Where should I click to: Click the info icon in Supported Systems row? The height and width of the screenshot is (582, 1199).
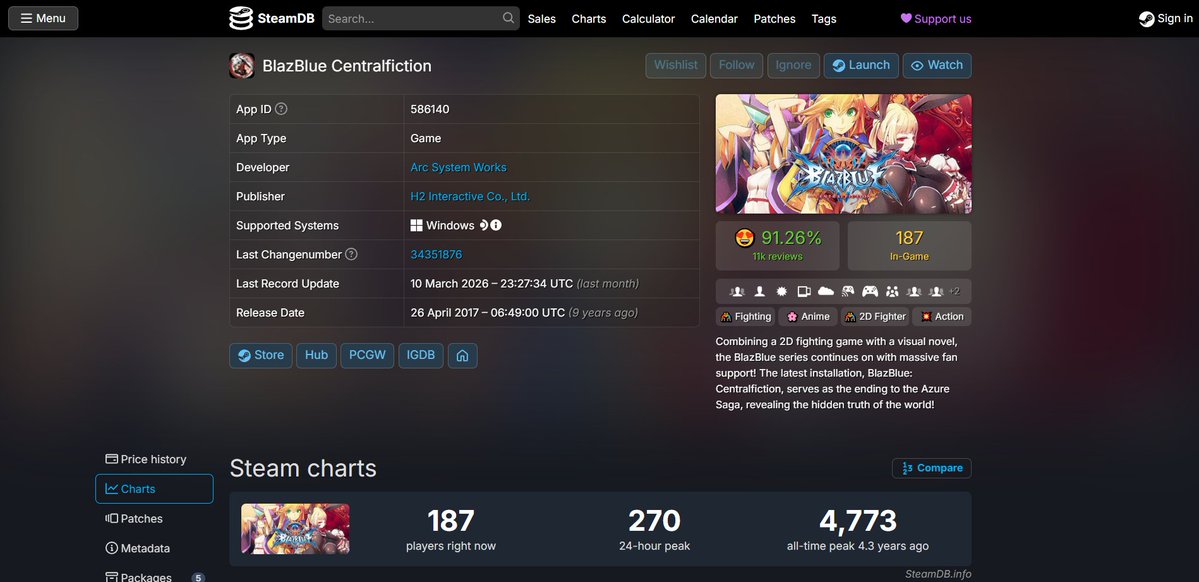tap(496, 226)
